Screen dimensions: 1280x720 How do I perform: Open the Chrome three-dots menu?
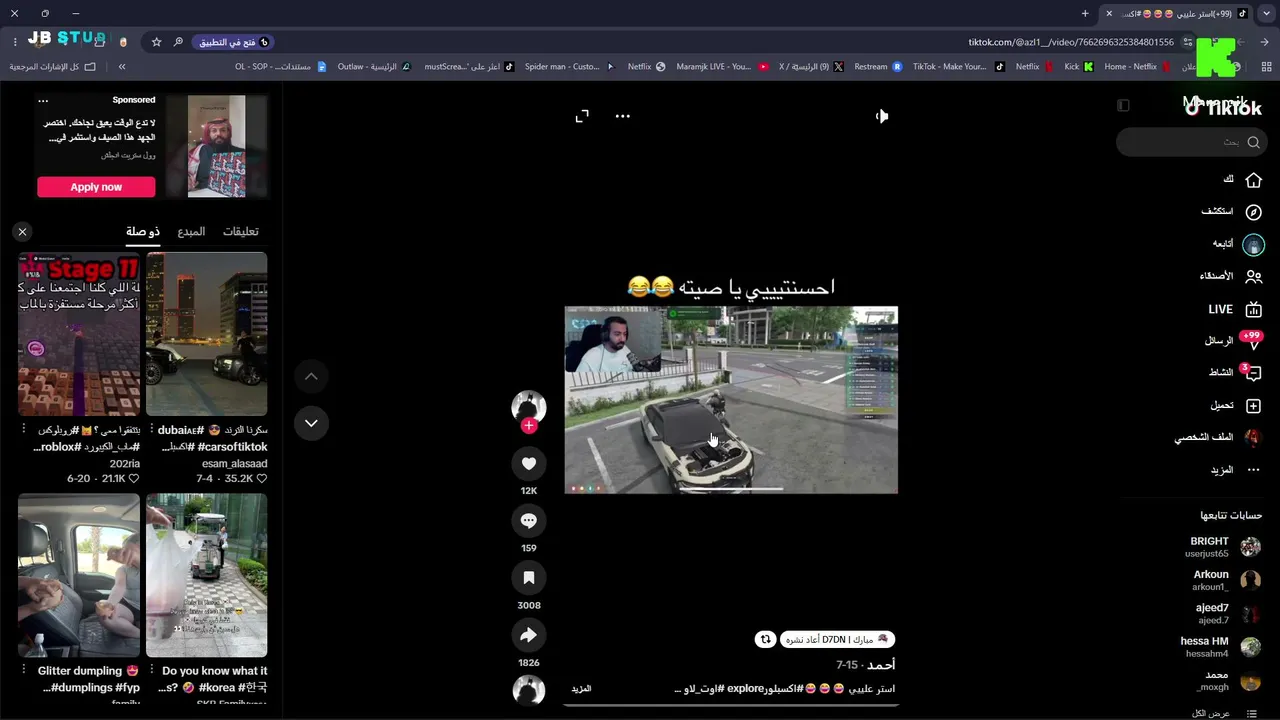15,42
